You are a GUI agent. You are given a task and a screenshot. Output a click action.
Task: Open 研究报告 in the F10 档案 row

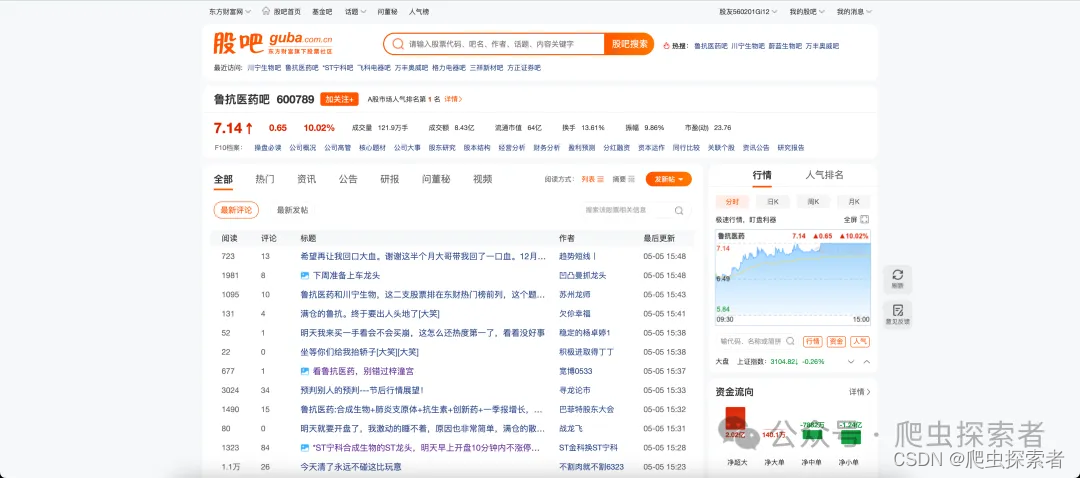pos(791,147)
